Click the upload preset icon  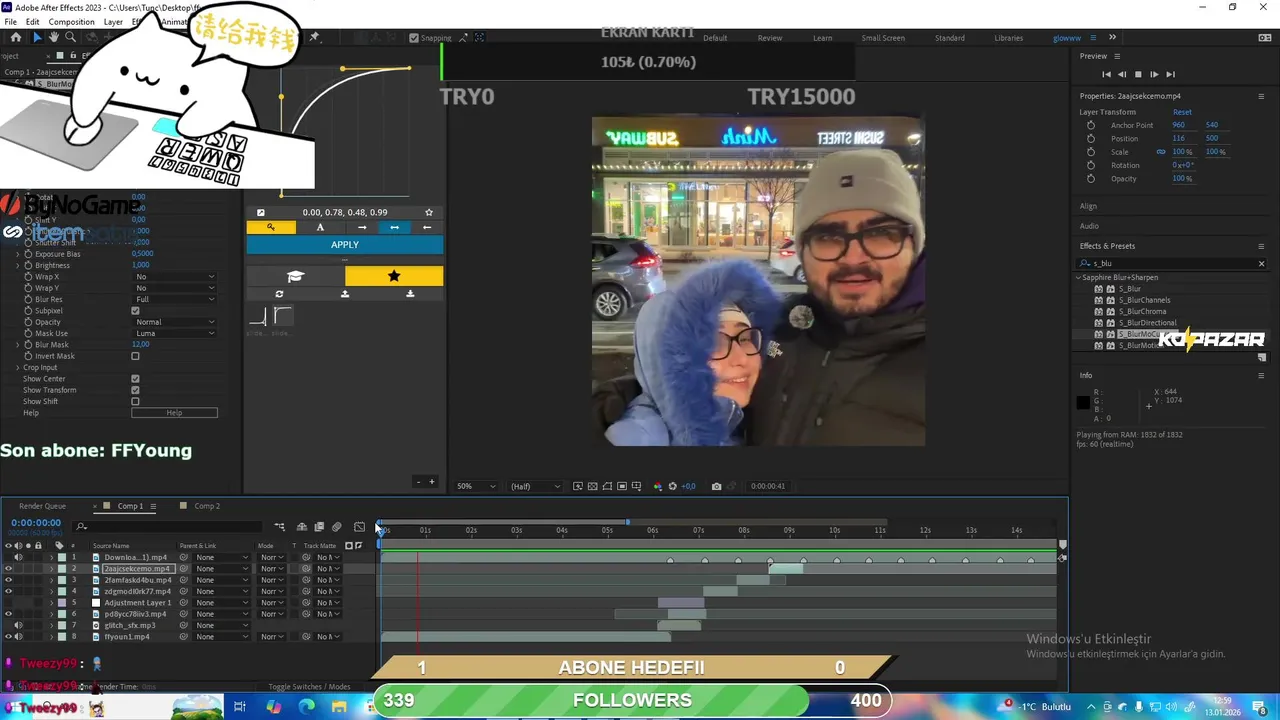pyautogui.click(x=345, y=294)
